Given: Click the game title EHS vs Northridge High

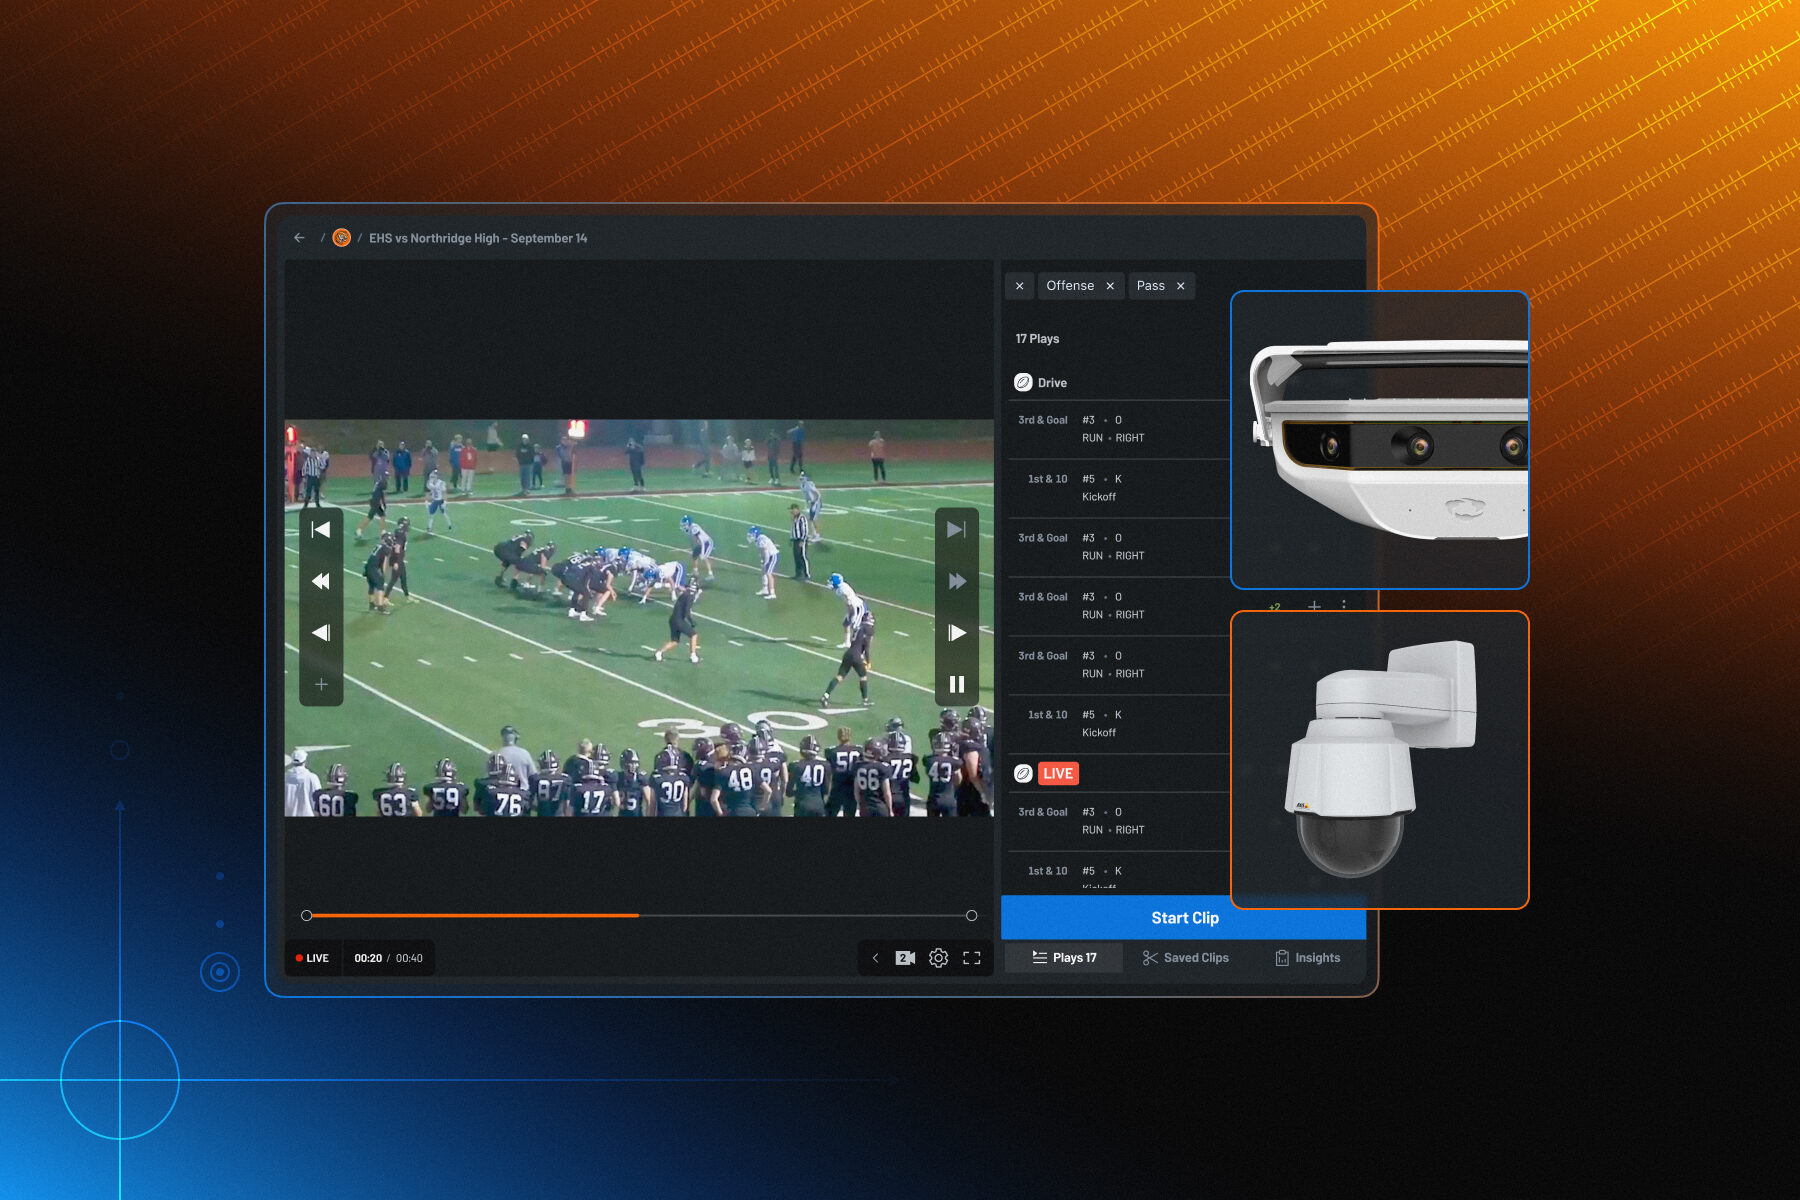Looking at the screenshot, I should point(478,238).
